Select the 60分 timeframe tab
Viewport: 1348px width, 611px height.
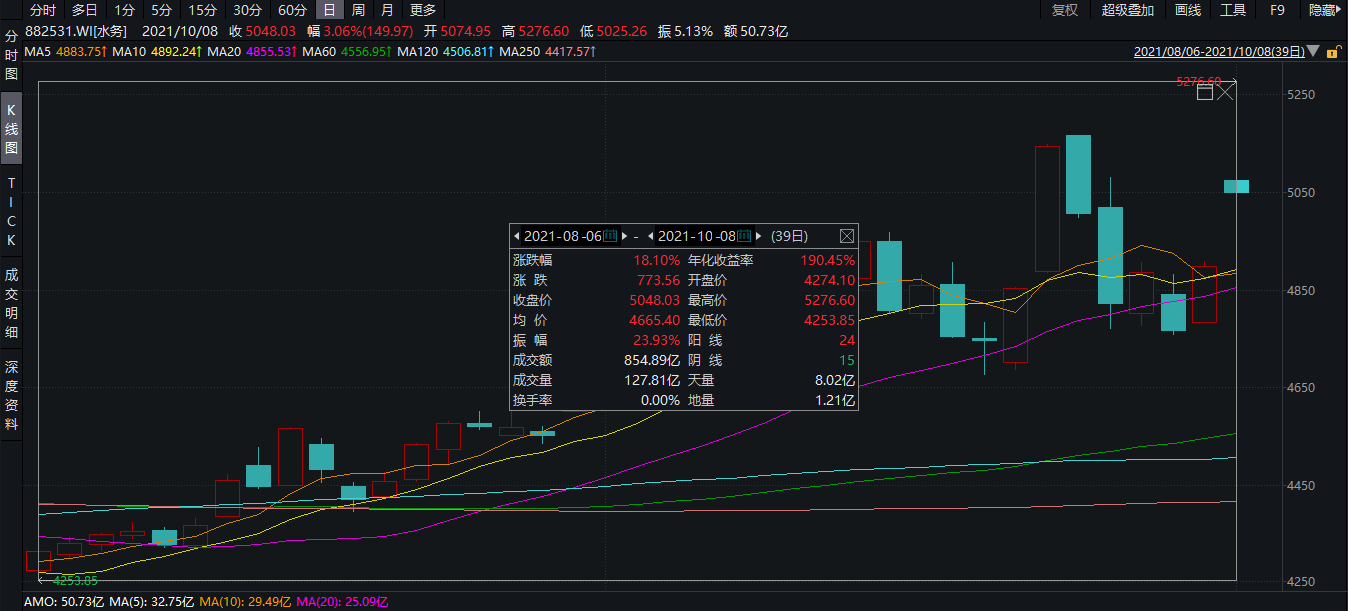point(293,10)
